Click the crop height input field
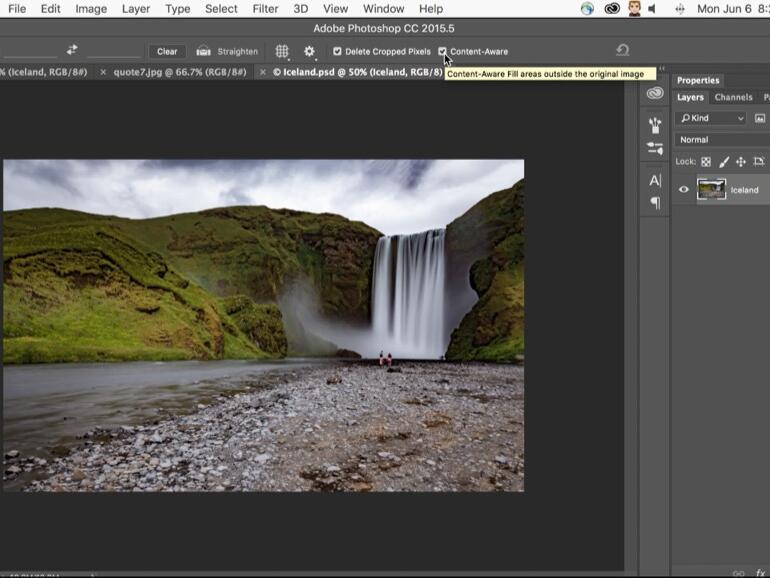Screen dimensions: 770x578 (114, 51)
